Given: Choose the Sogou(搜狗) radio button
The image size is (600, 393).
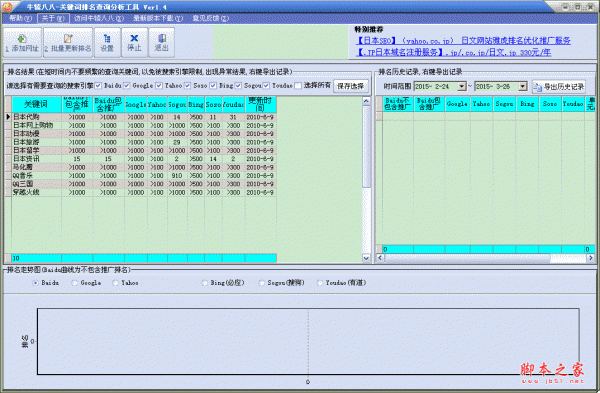Looking at the screenshot, I should [261, 283].
